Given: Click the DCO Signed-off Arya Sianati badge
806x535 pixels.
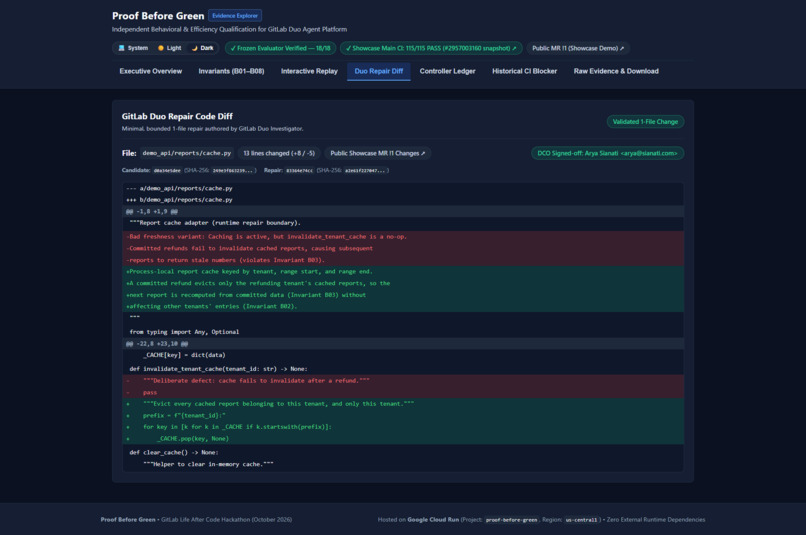Looking at the screenshot, I should click(607, 153).
